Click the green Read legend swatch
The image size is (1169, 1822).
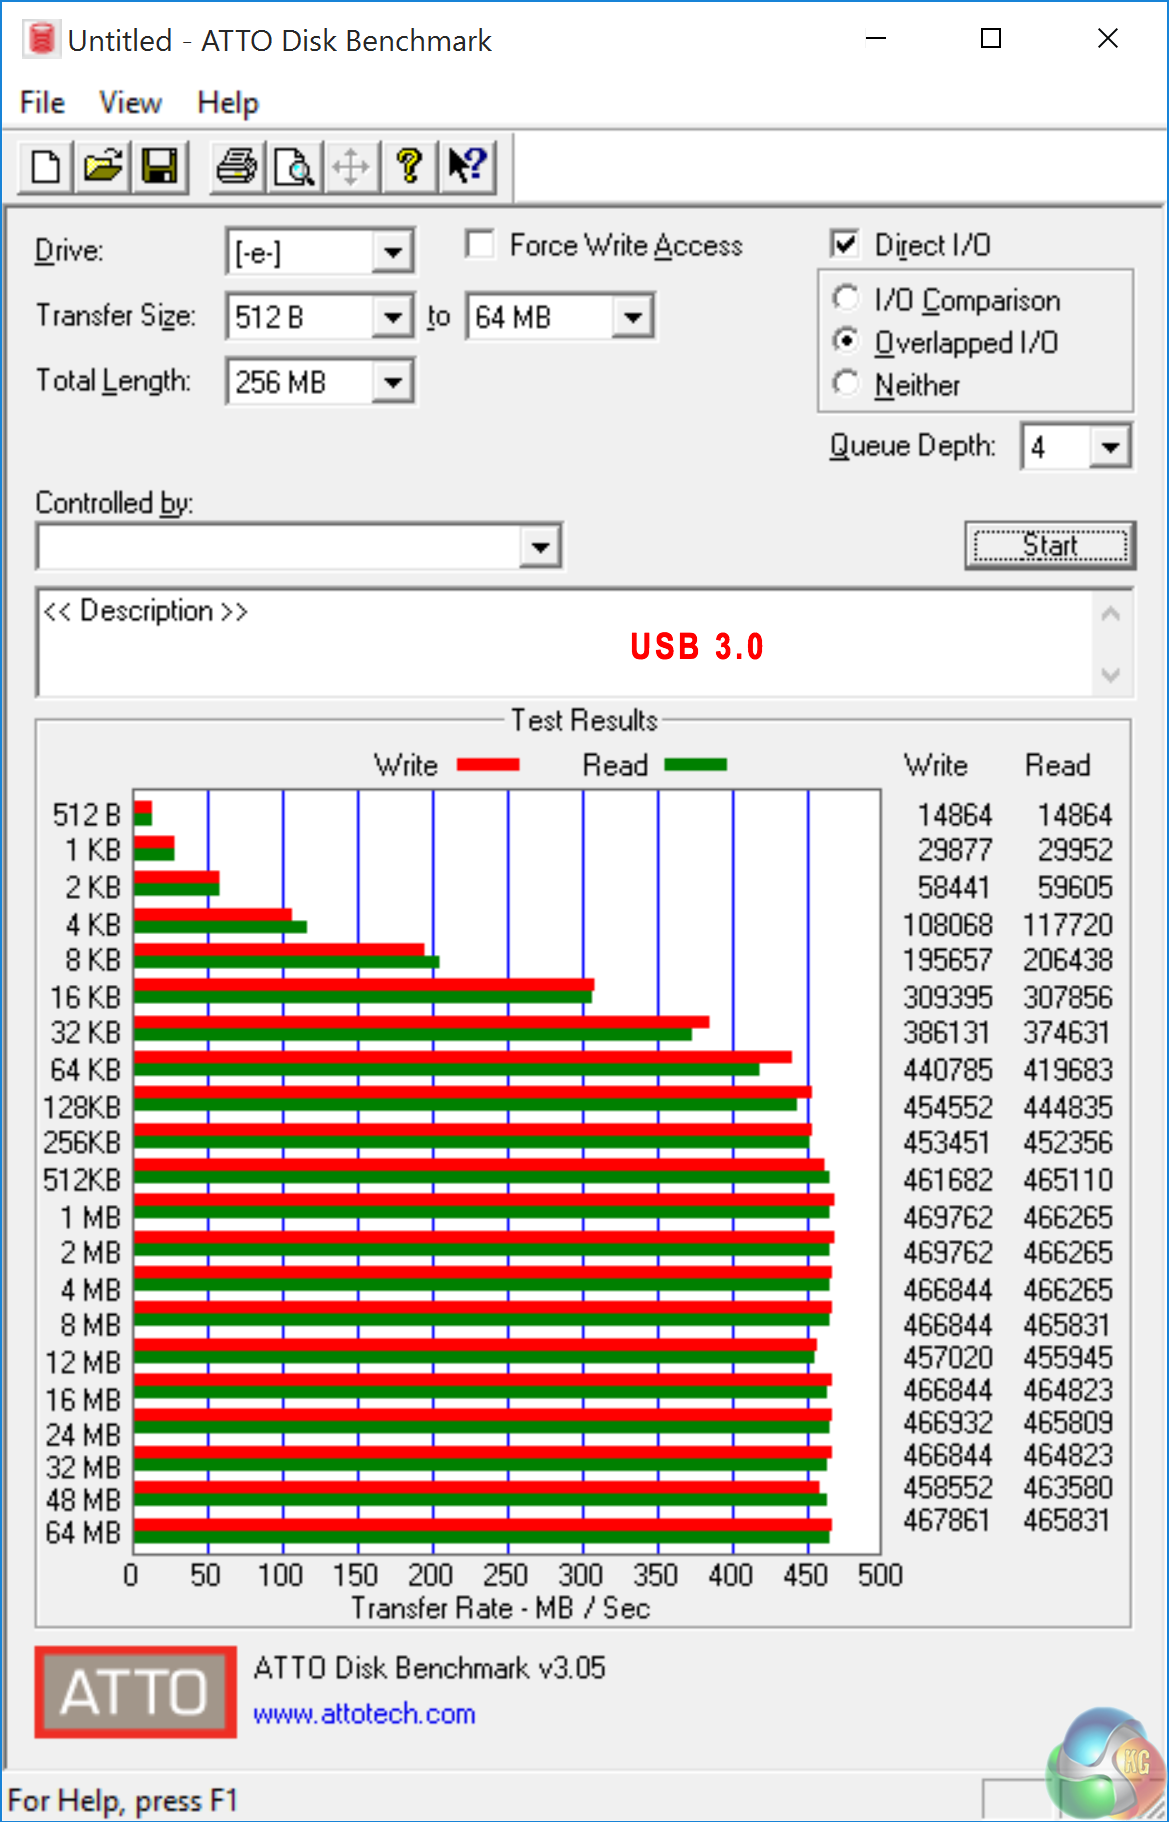tap(695, 765)
